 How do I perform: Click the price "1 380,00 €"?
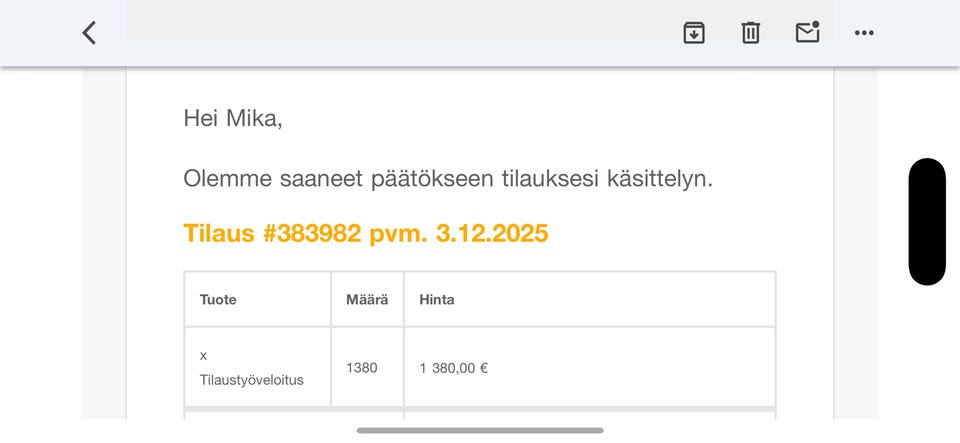454,367
